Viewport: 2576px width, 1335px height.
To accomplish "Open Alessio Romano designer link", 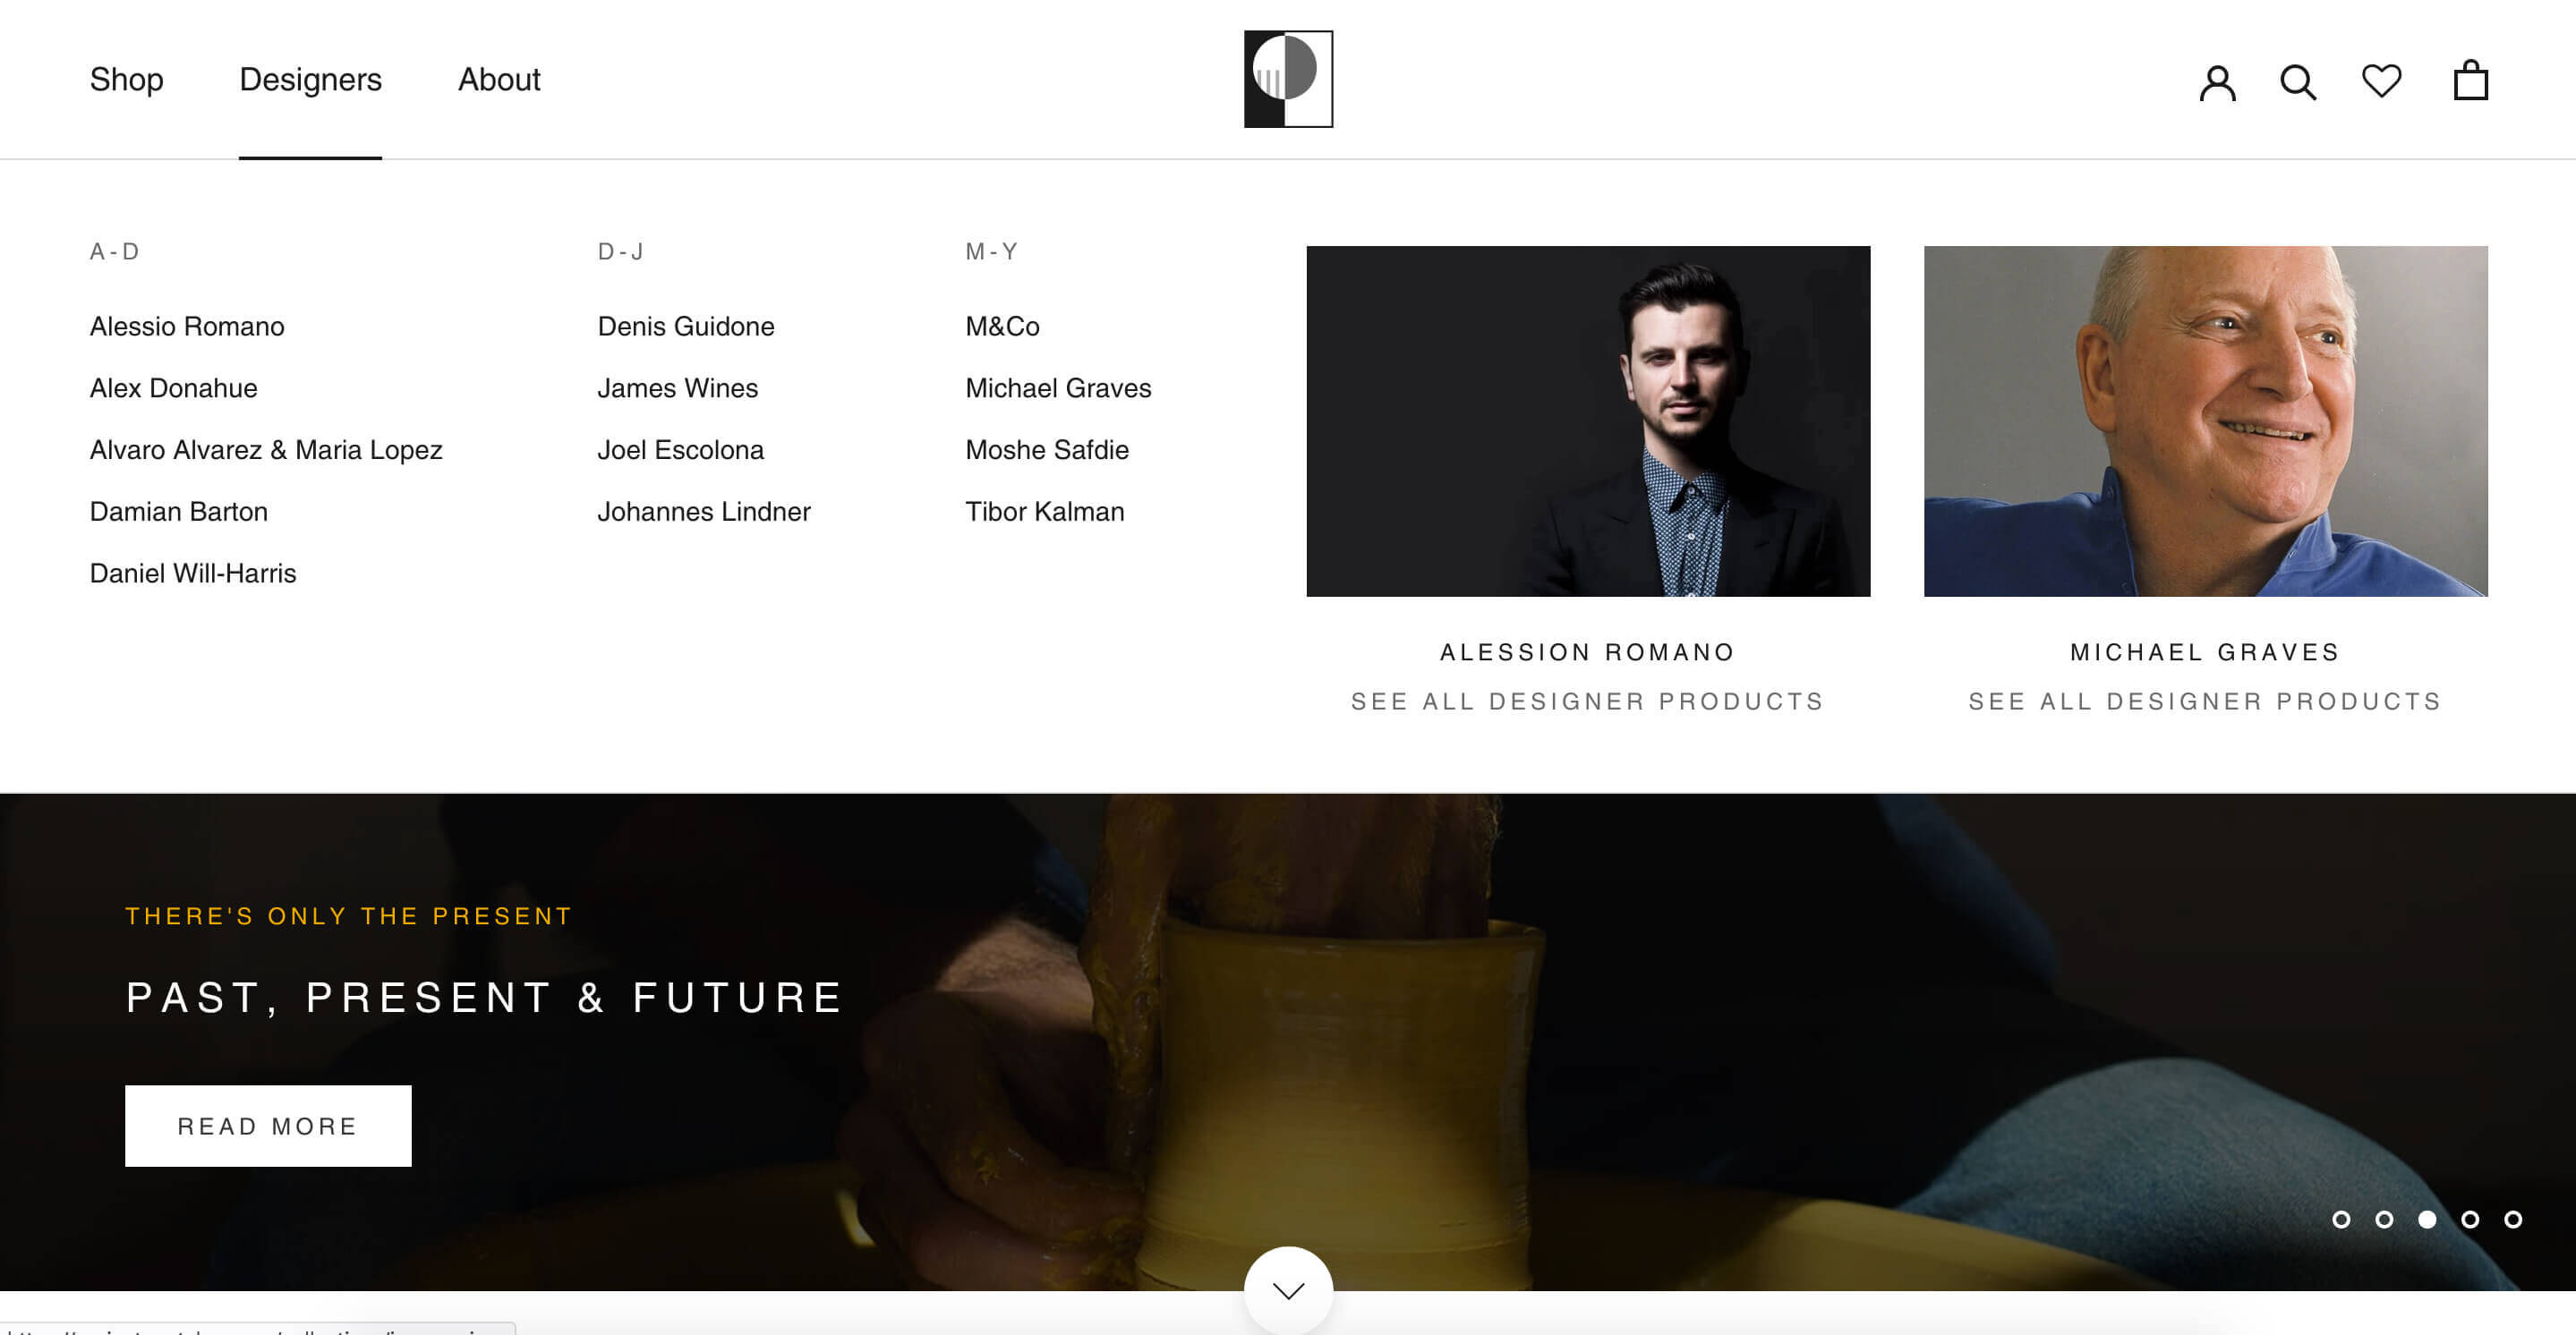I will (187, 326).
